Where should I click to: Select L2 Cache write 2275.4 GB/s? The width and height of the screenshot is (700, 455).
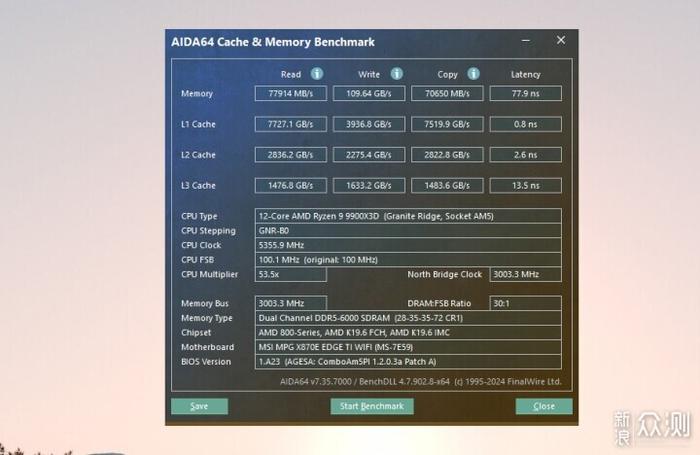click(369, 155)
